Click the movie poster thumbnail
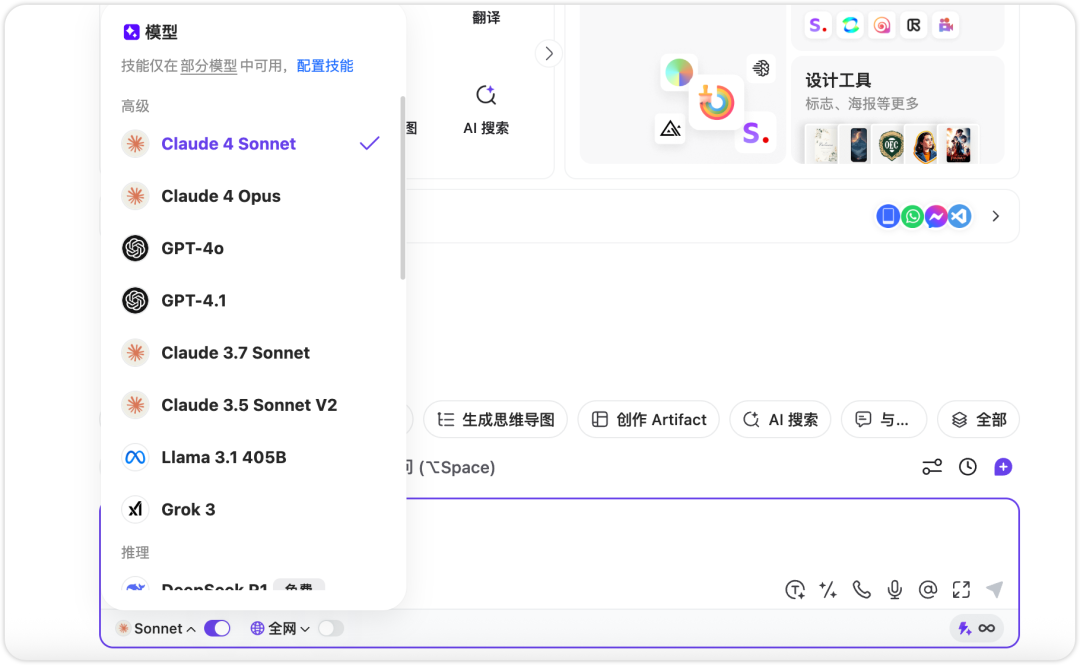This screenshot has width=1080, height=665. coord(958,145)
